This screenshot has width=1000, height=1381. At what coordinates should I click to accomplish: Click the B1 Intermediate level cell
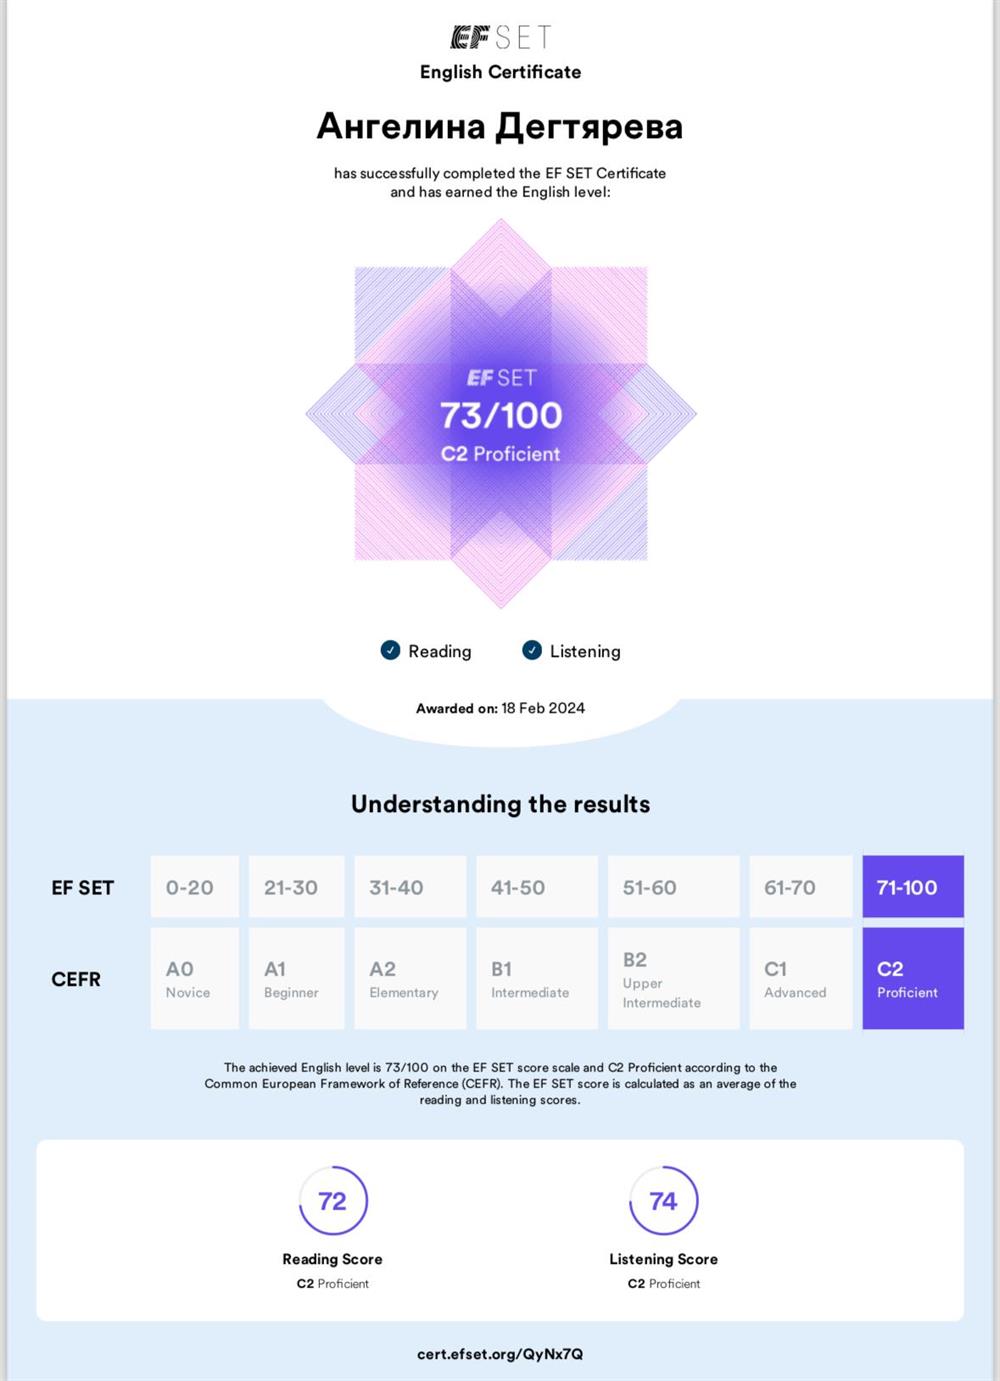[537, 978]
